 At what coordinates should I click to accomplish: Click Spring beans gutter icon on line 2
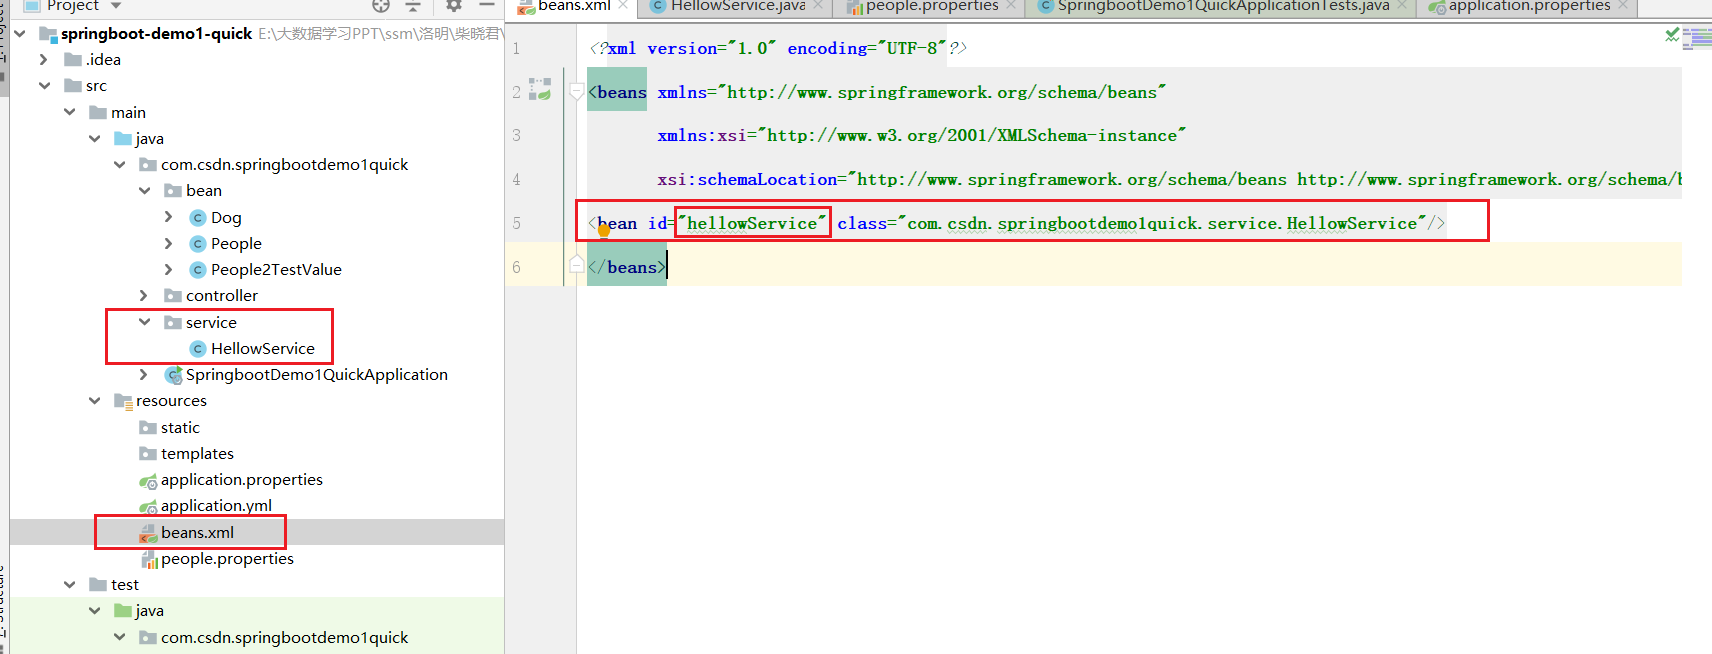[x=540, y=90]
